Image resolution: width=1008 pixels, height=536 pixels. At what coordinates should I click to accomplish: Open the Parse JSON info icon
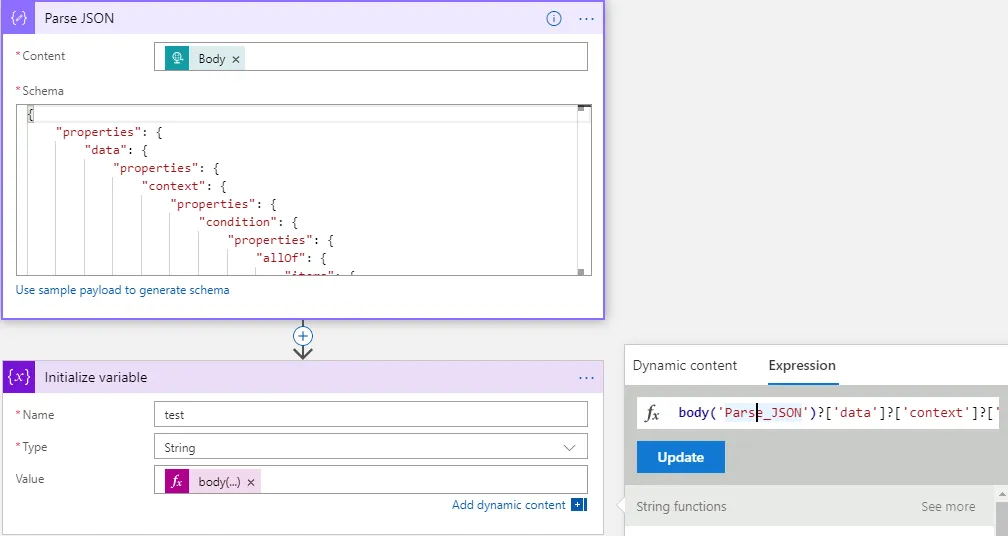coord(554,19)
